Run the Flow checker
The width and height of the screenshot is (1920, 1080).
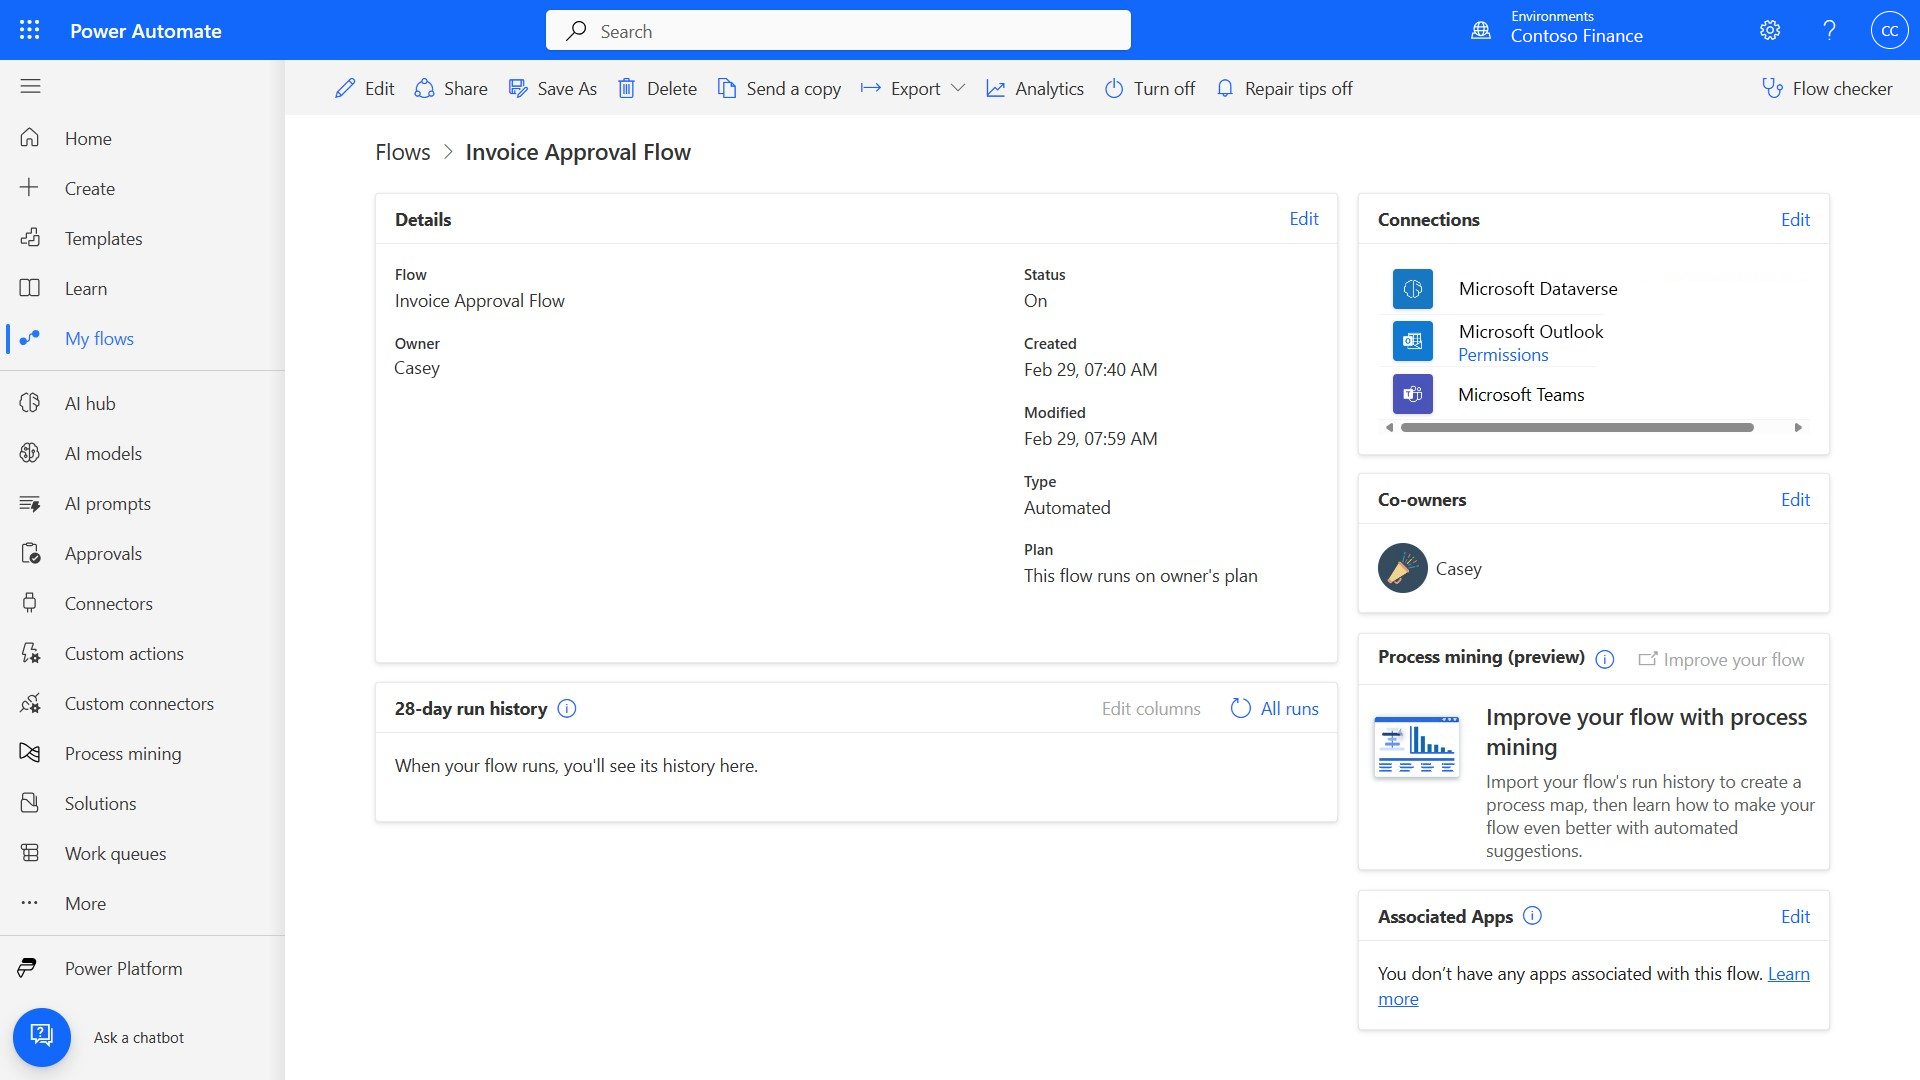[x=1826, y=88]
